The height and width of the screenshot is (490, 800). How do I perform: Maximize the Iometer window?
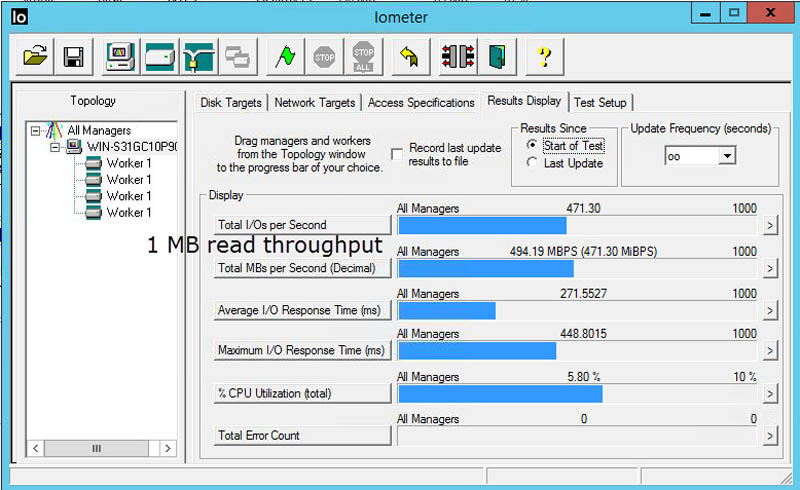(734, 13)
